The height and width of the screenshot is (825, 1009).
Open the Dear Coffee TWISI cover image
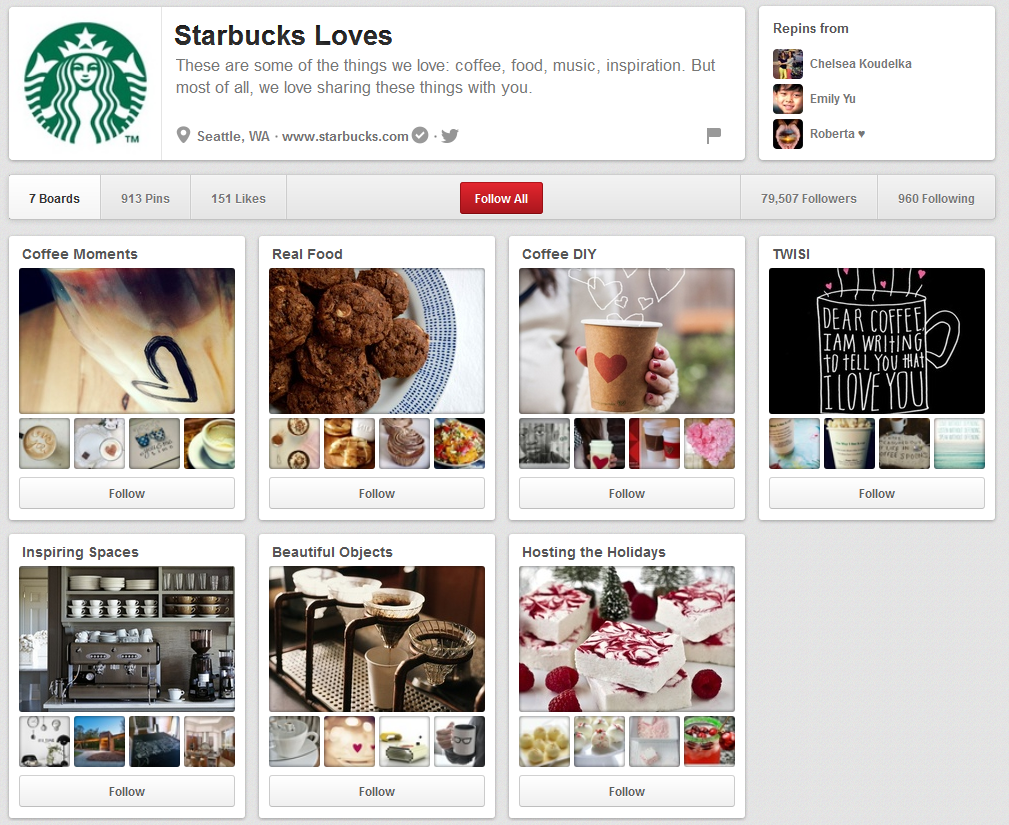876,341
